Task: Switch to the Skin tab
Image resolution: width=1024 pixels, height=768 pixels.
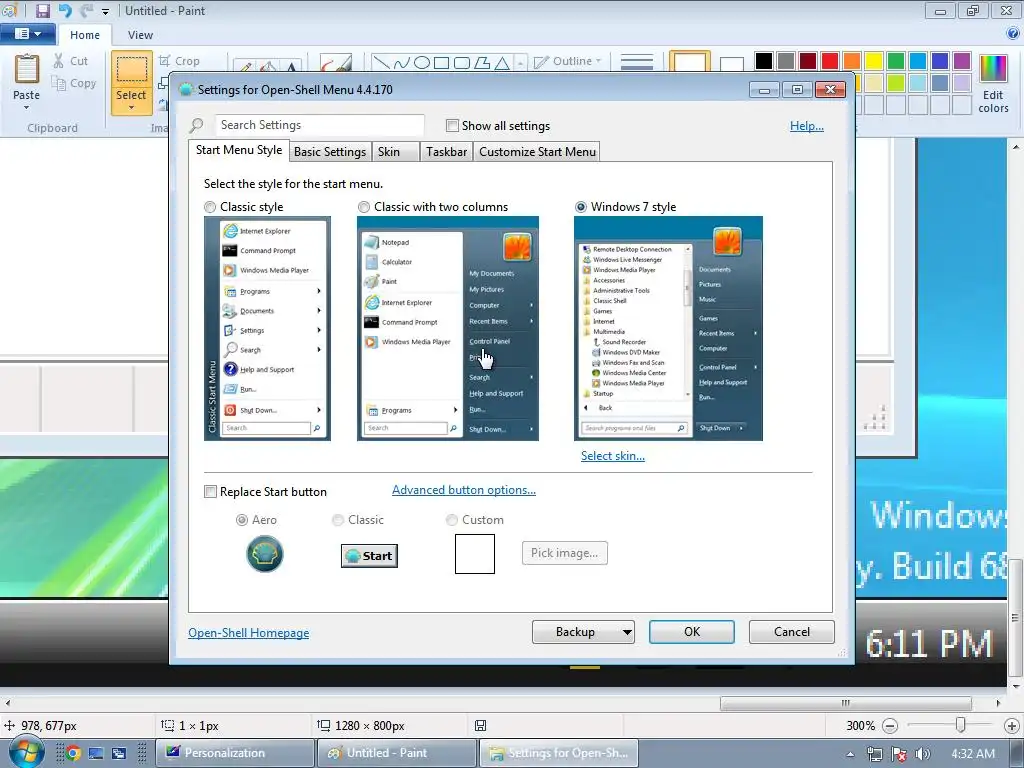Action: pyautogui.click(x=396, y=152)
